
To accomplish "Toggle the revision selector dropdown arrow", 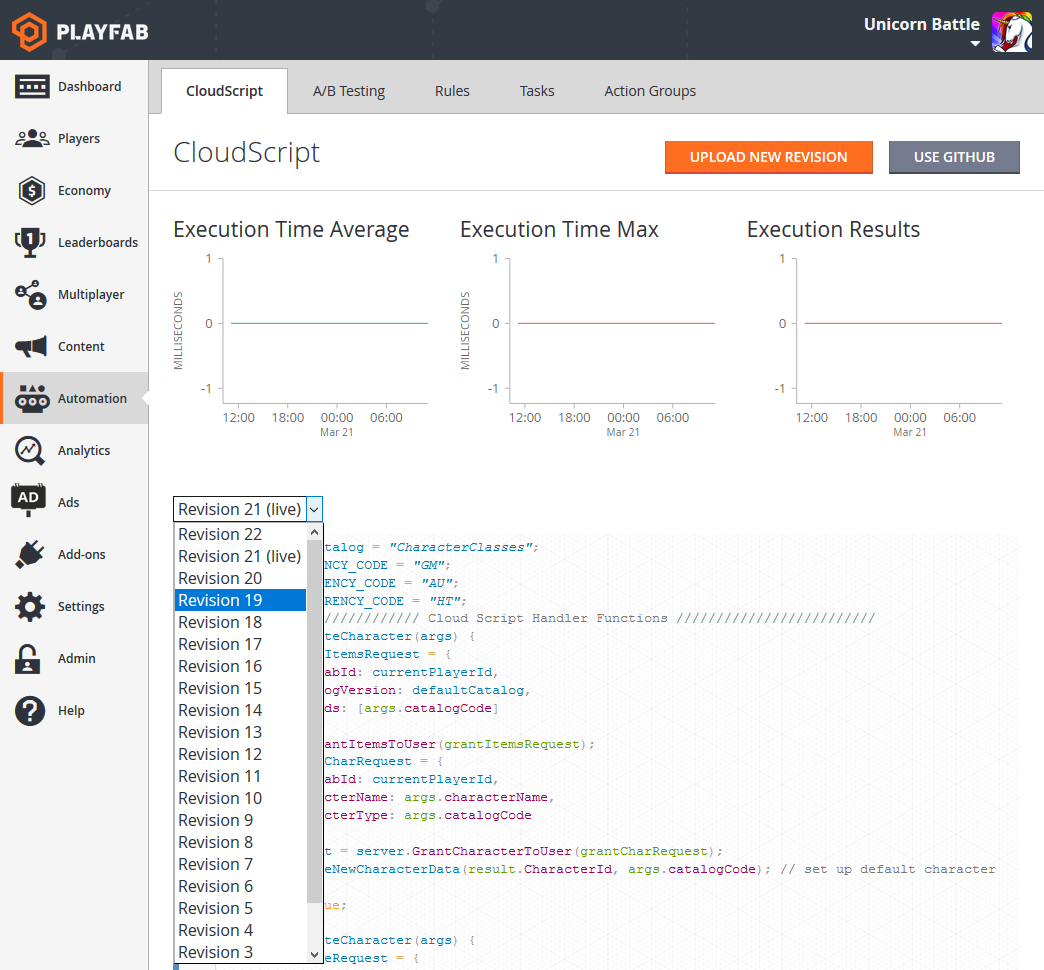I will [314, 509].
